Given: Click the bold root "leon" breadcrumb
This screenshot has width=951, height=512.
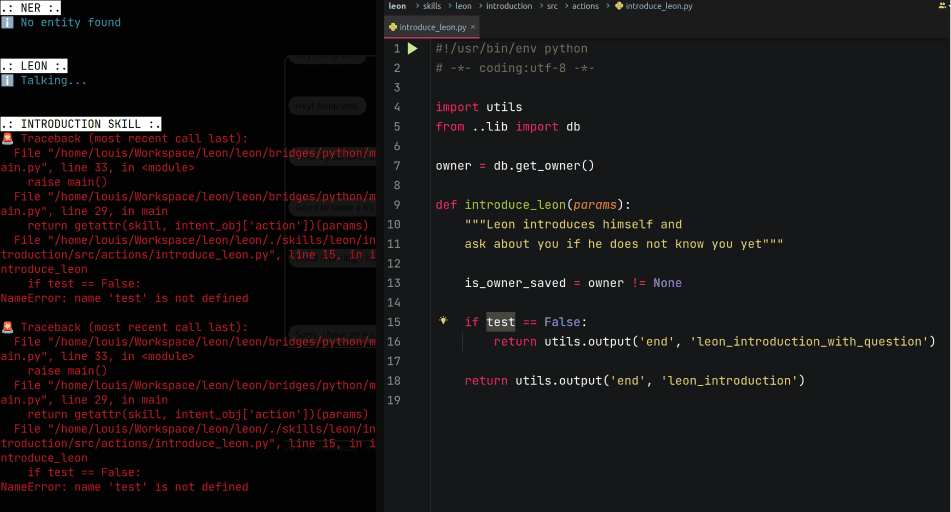Looking at the screenshot, I should [397, 6].
